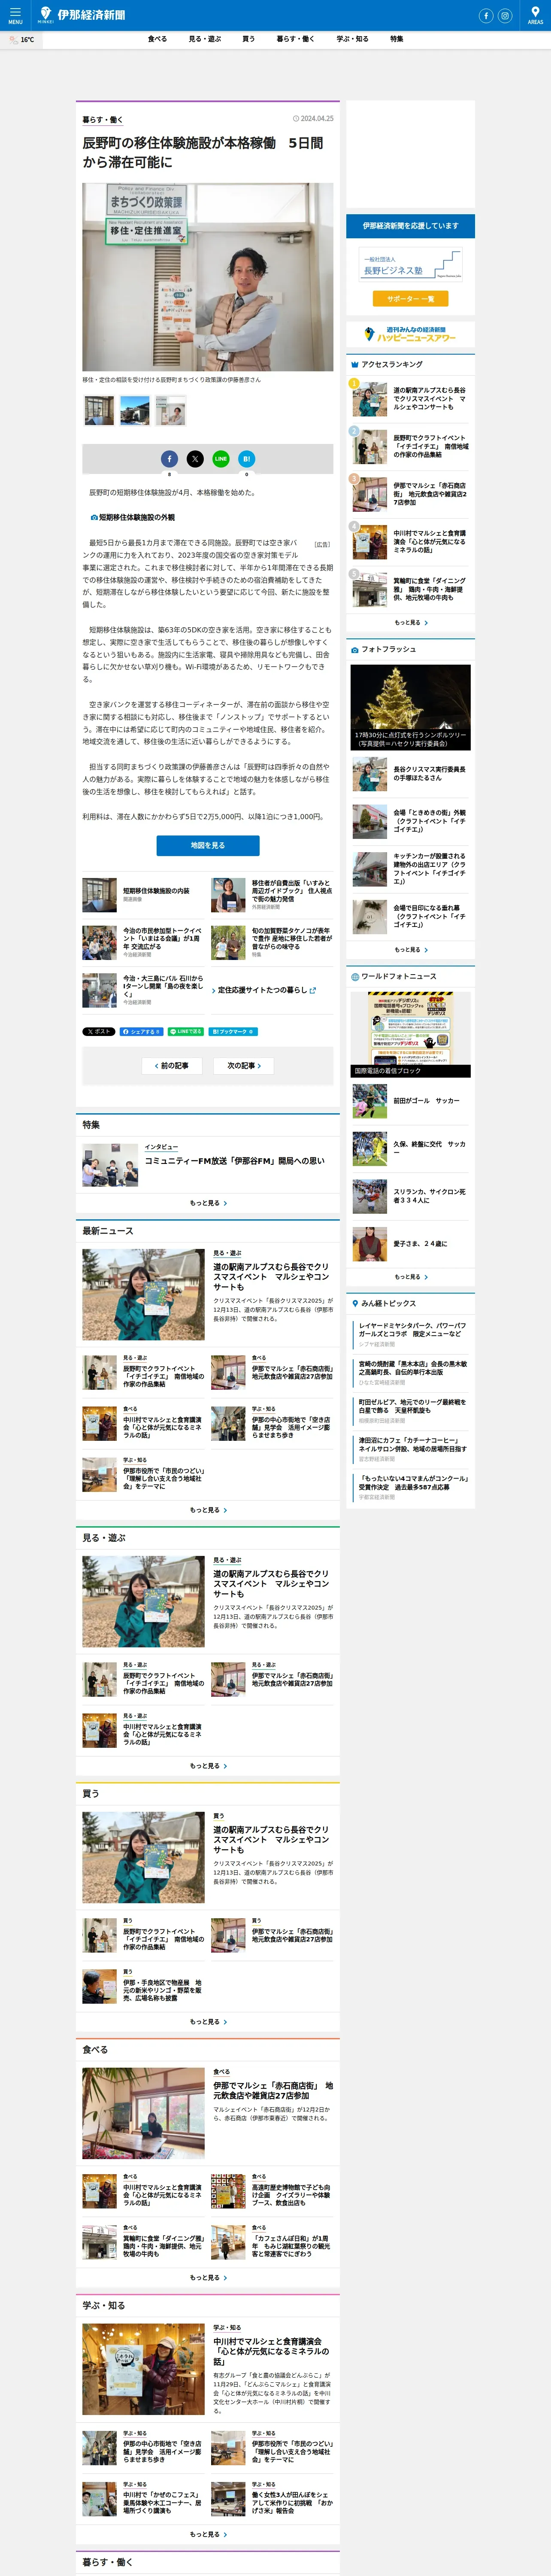The width and height of the screenshot is (551, 2576).
Task: Open ranking item 伊那でマルシェ「赤石商店街」
Action: (x=410, y=494)
